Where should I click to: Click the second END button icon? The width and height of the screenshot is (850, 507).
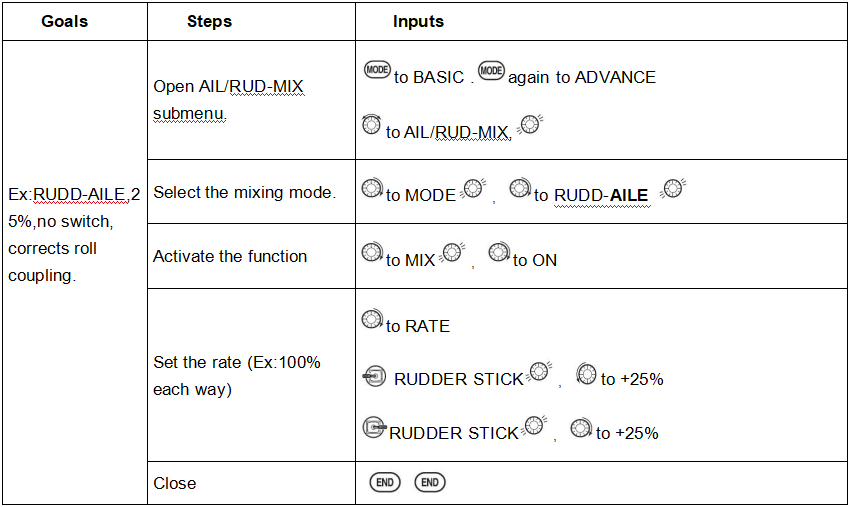click(430, 483)
